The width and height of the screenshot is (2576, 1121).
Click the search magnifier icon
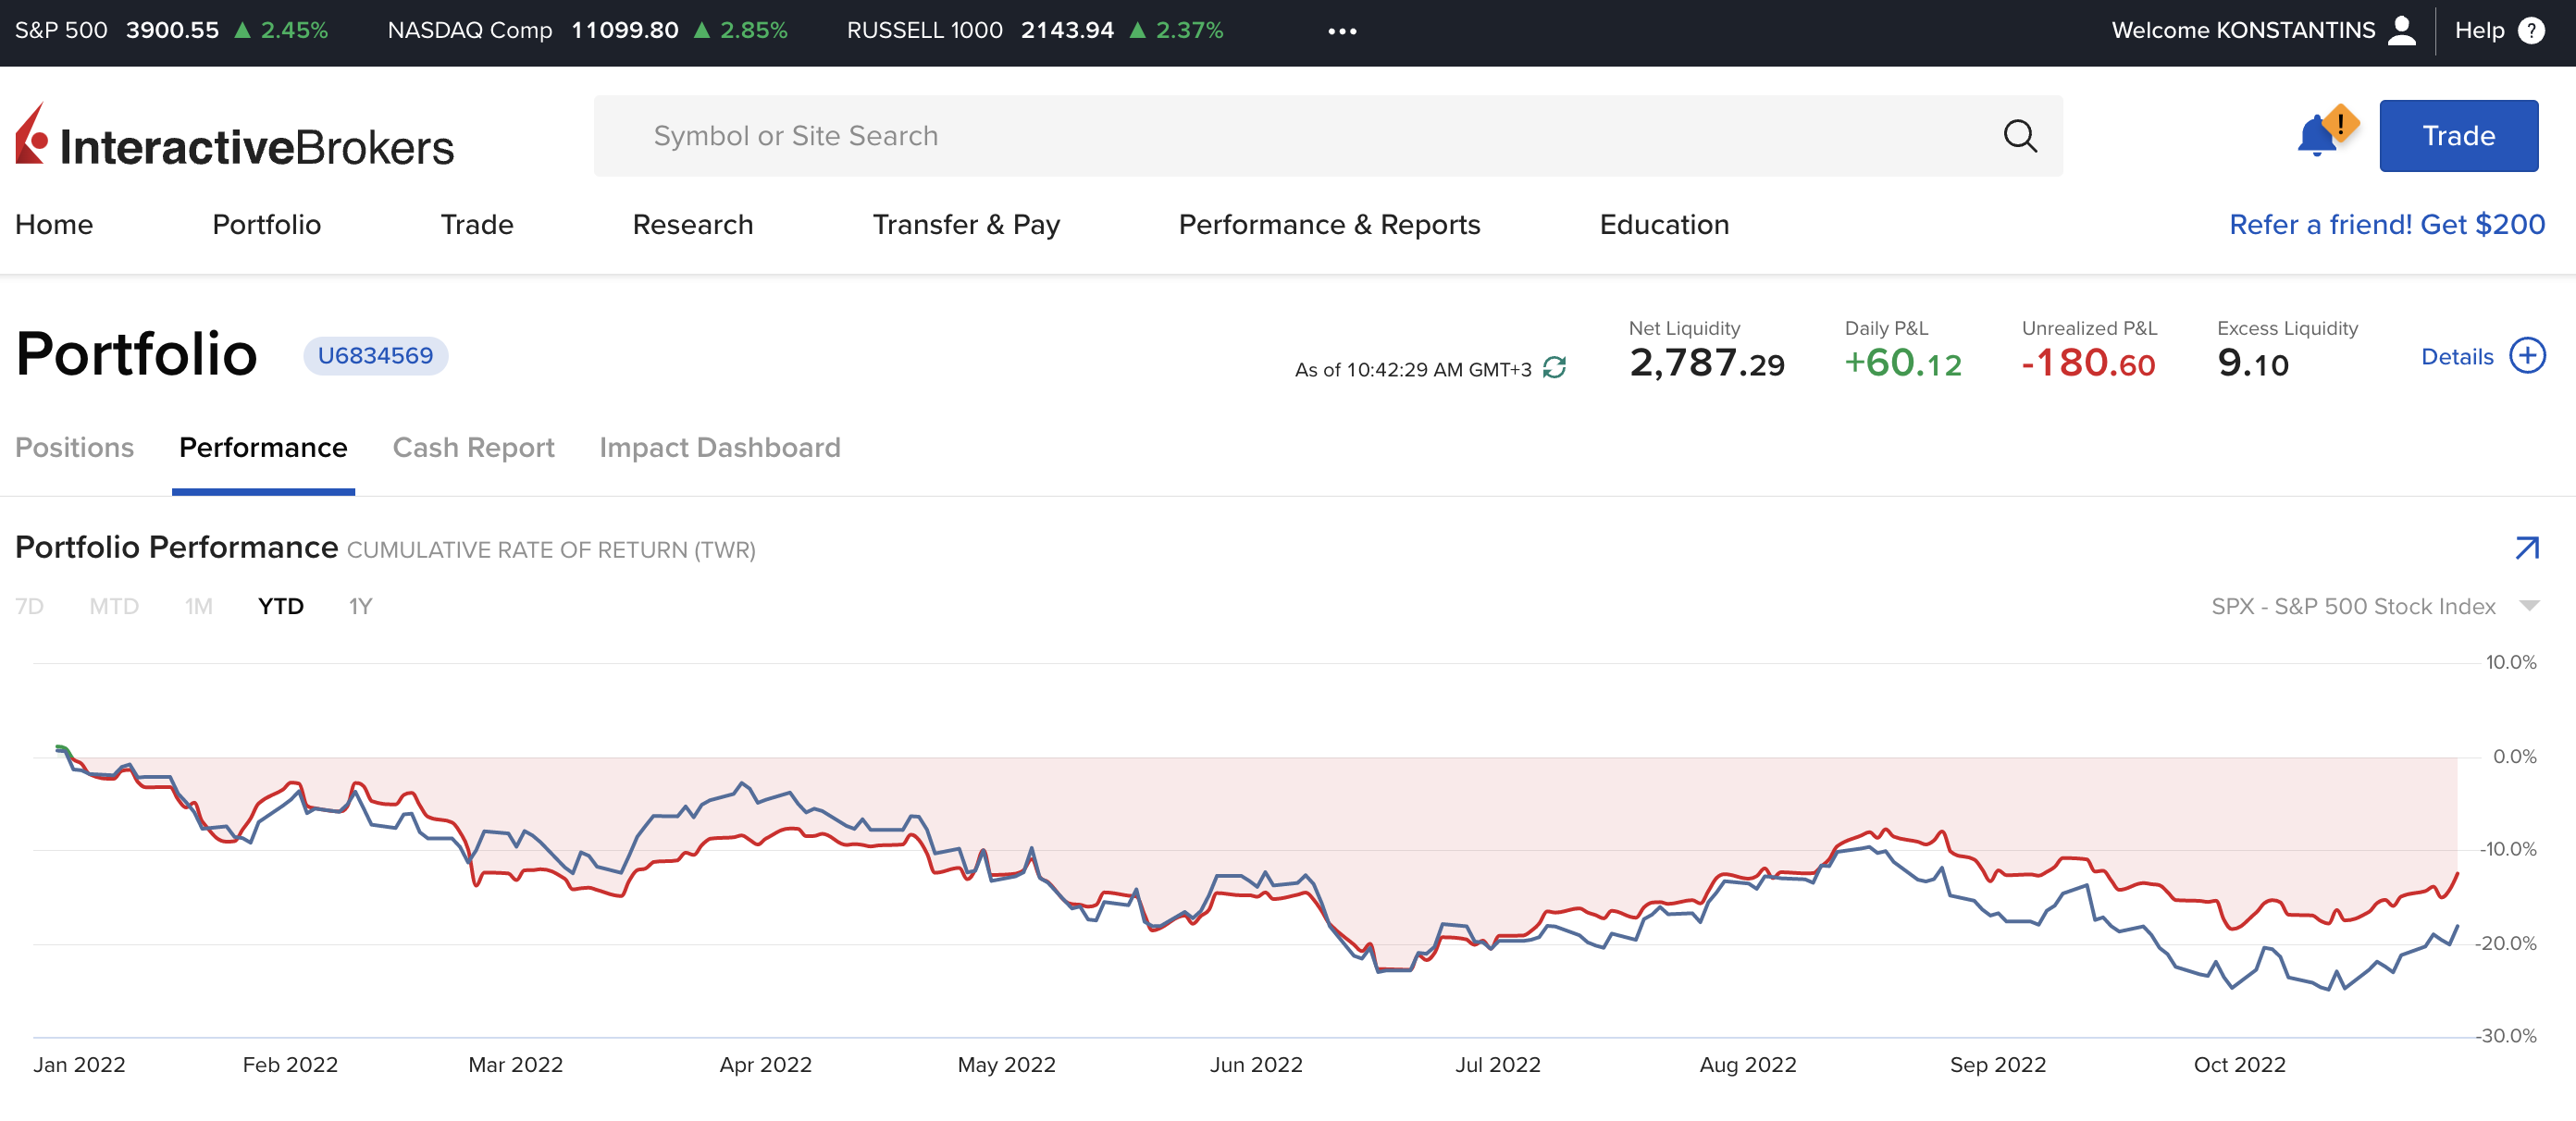click(2020, 136)
